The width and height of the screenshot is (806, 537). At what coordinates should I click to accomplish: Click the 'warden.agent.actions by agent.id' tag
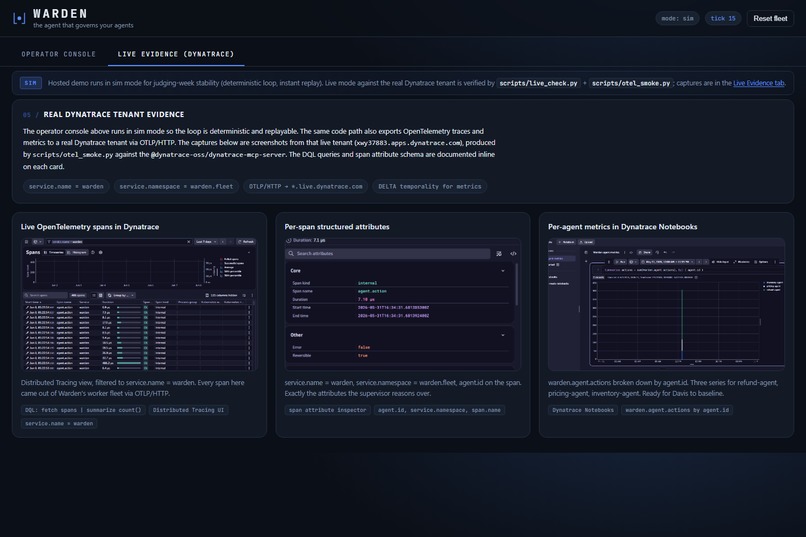677,410
